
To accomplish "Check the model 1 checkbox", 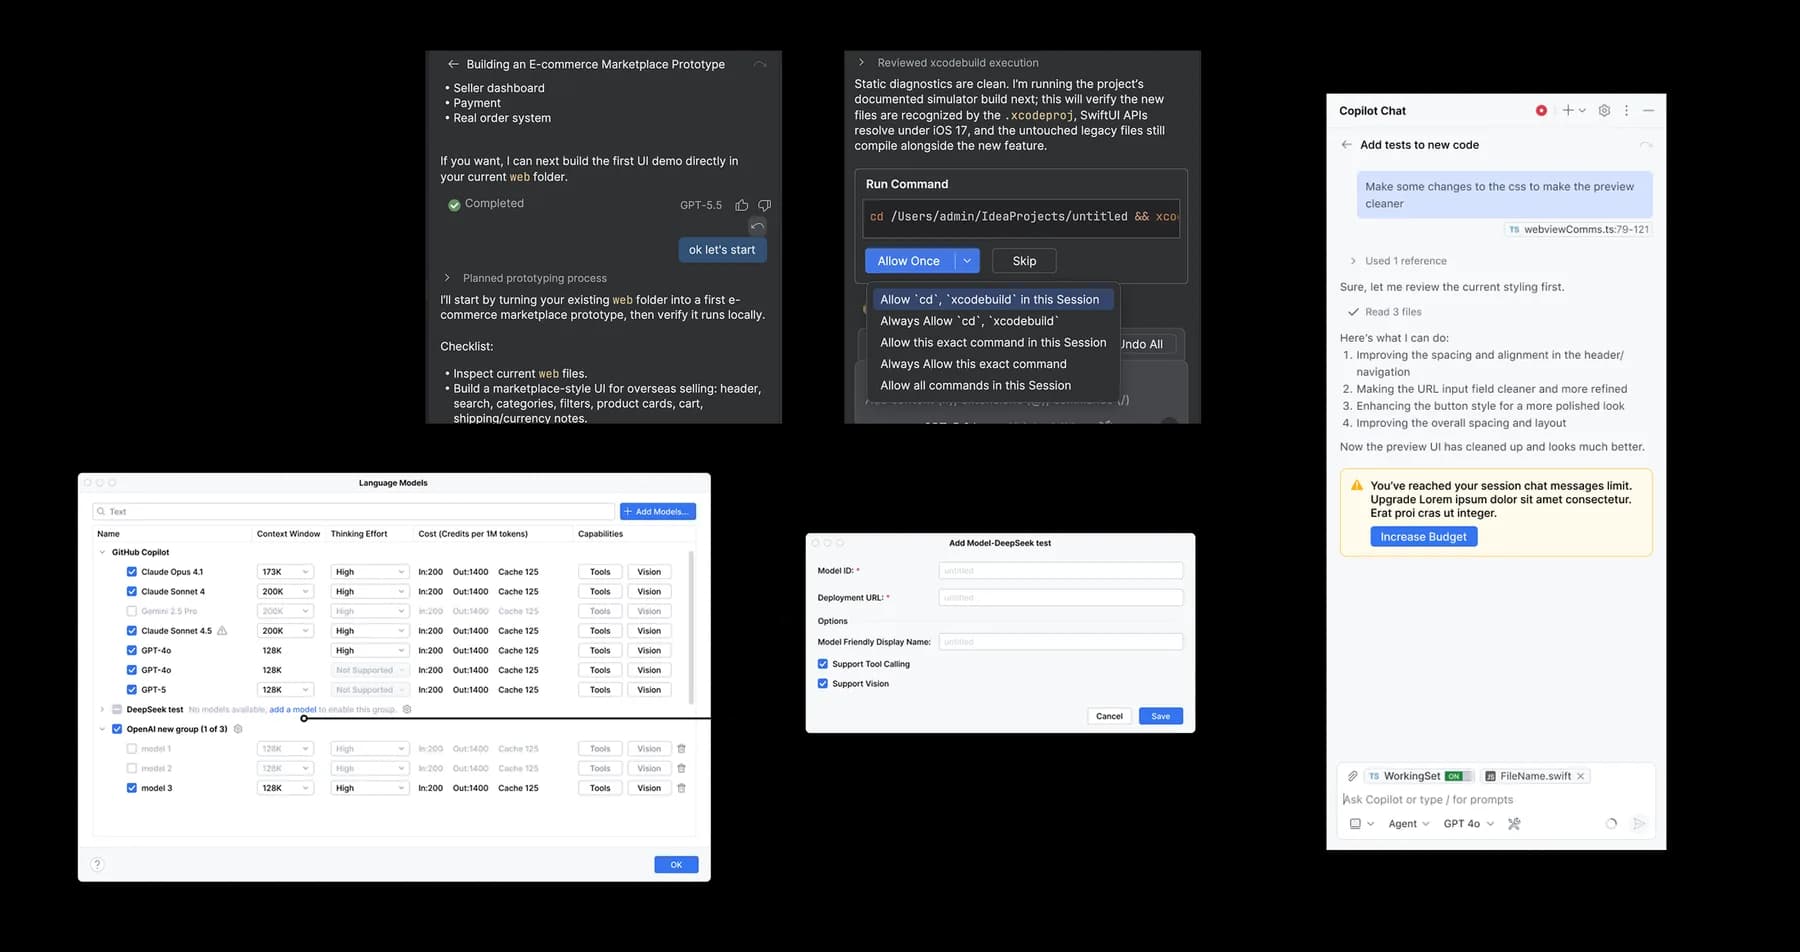I will [131, 749].
